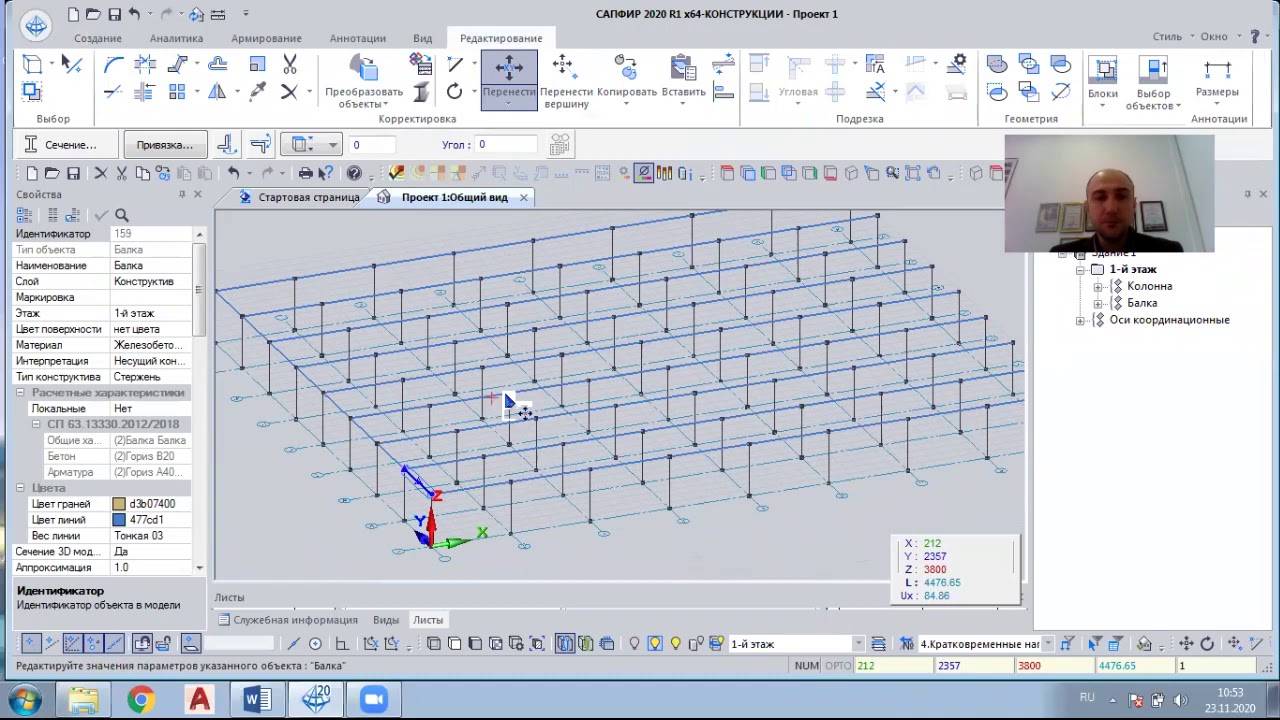This screenshot has width=1280, height=720.
Task: Click the search magnifier in Свойства panel
Action: [x=122, y=215]
